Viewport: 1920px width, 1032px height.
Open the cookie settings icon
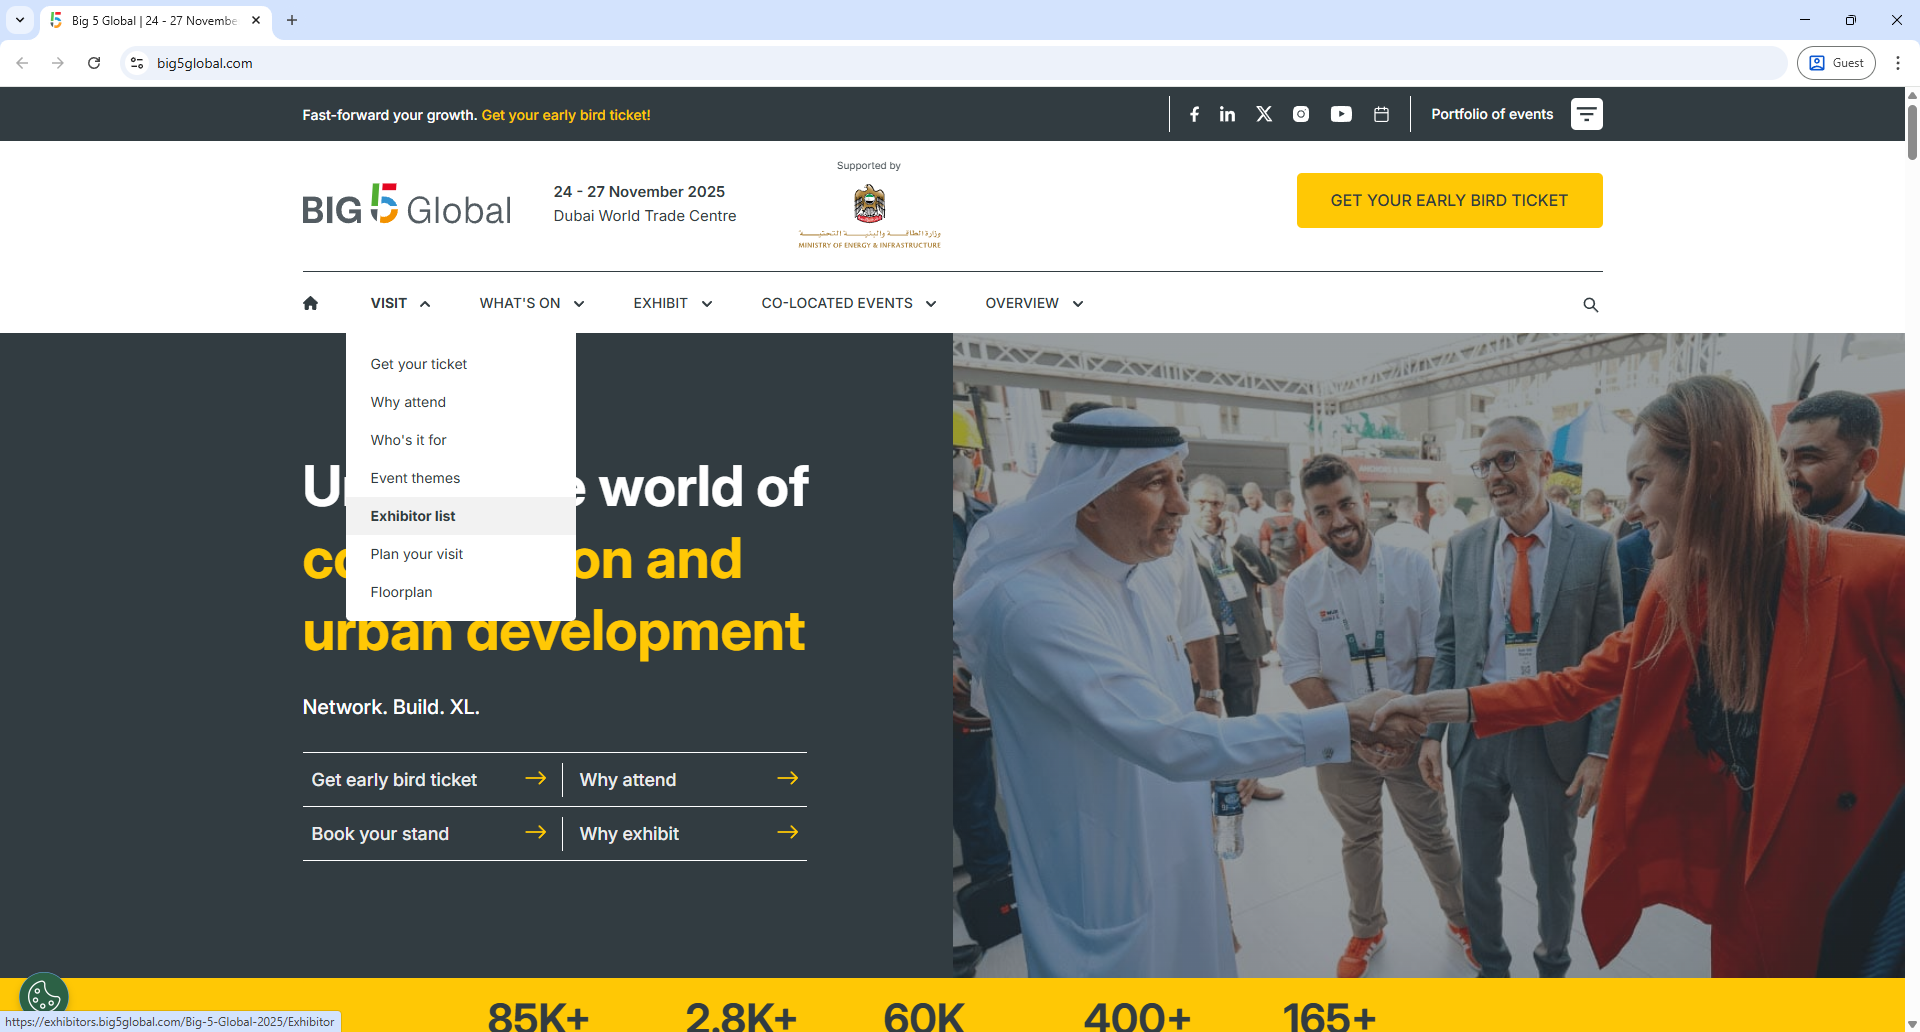tap(42, 994)
